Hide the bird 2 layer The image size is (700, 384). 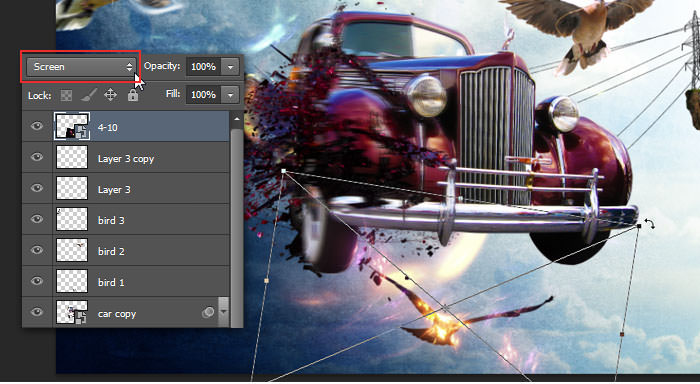pos(37,250)
